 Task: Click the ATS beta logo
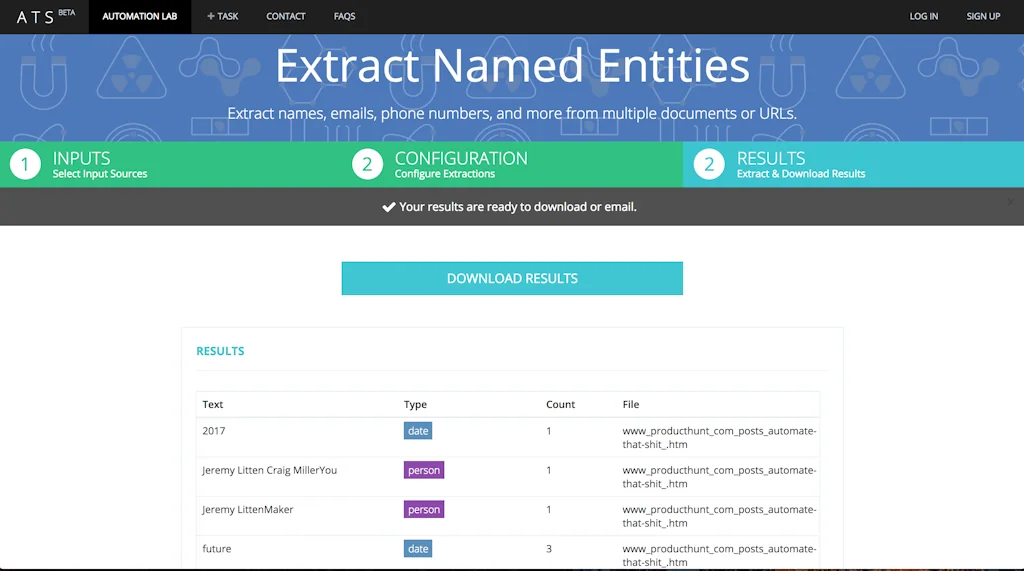pos(44,16)
